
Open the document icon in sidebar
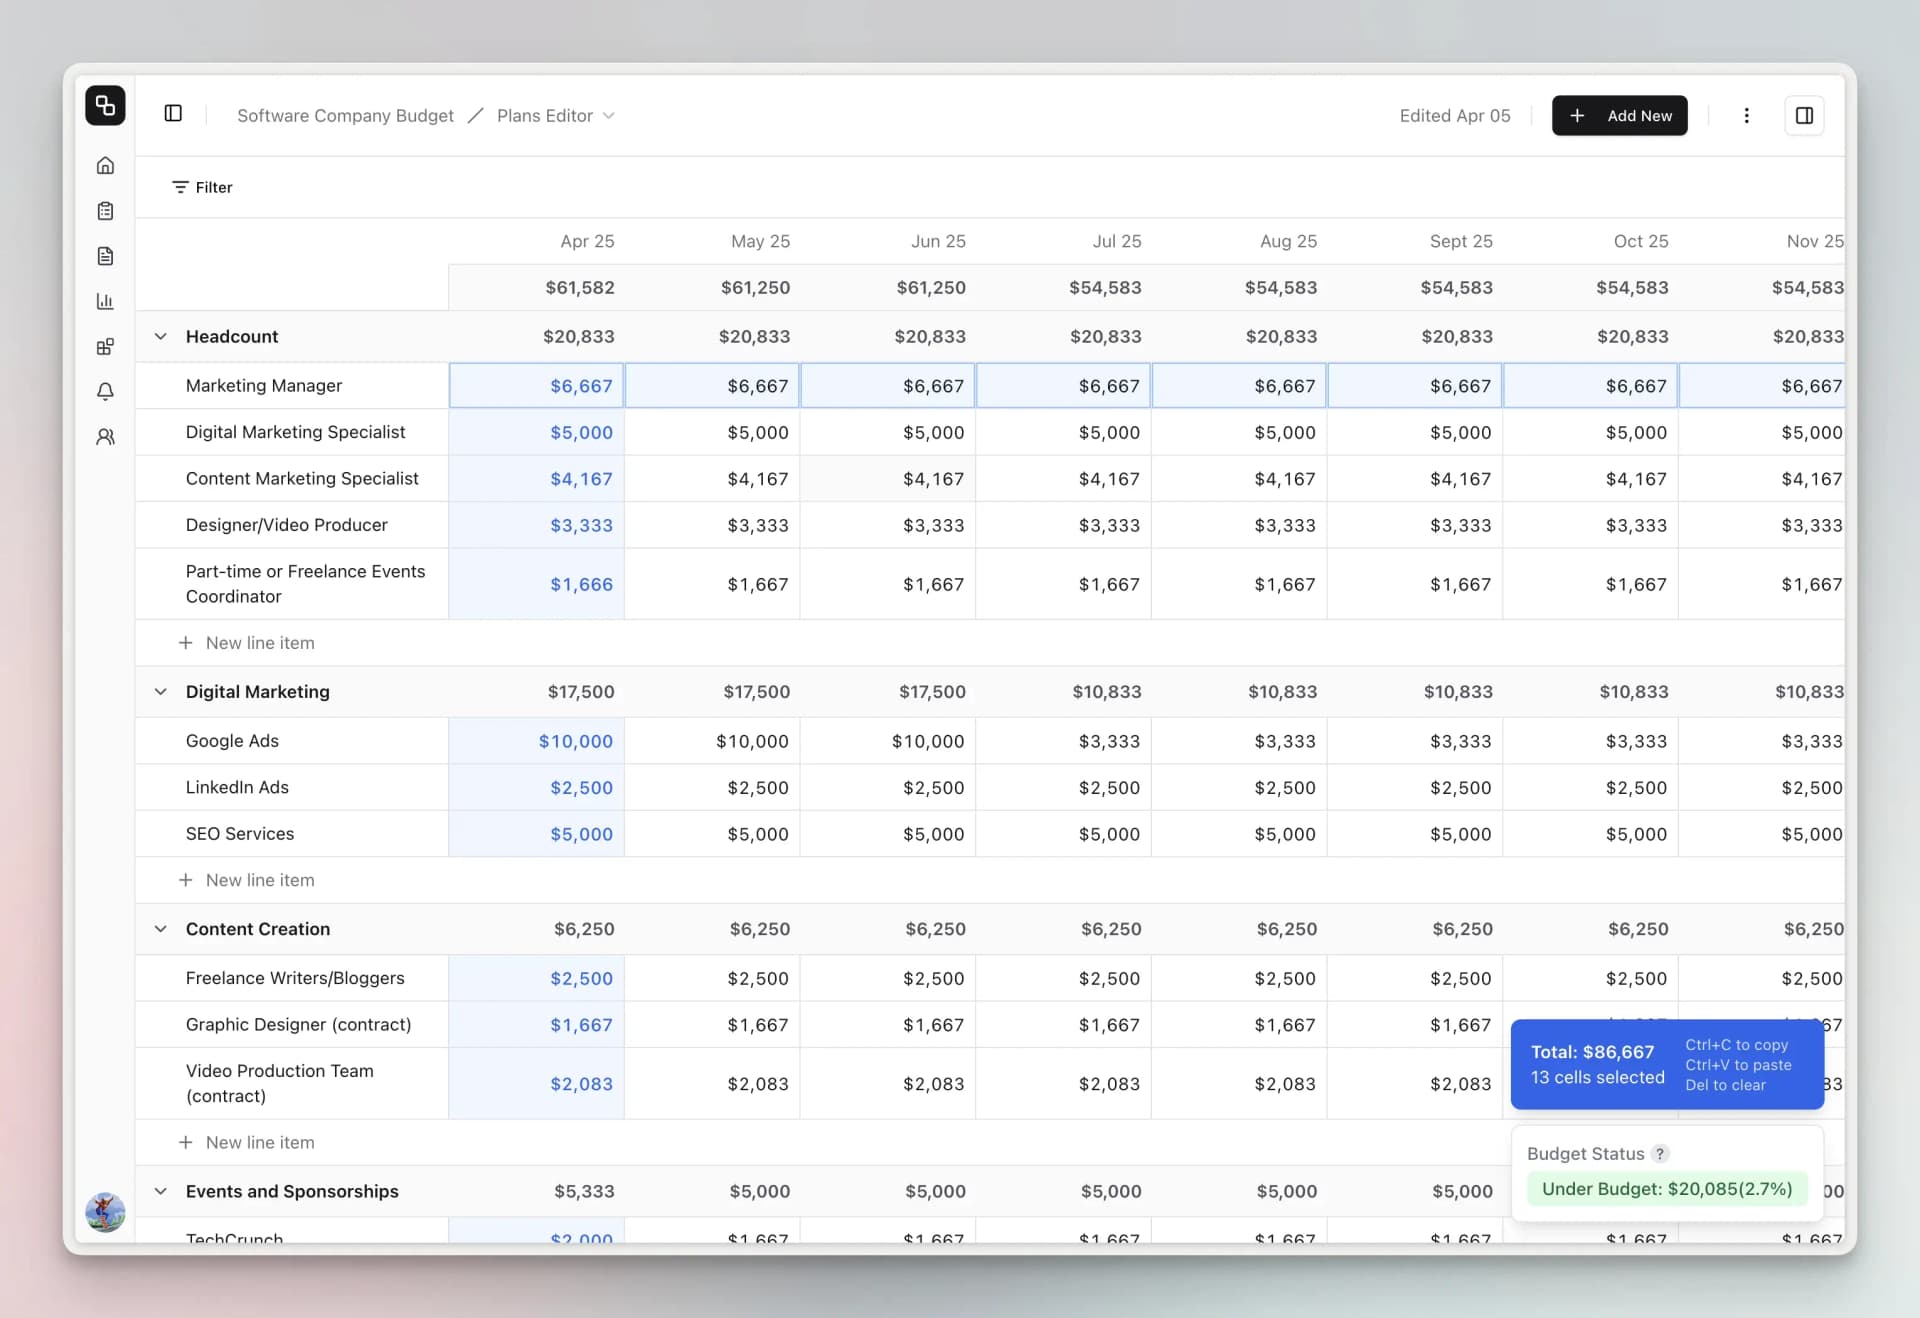pos(105,256)
